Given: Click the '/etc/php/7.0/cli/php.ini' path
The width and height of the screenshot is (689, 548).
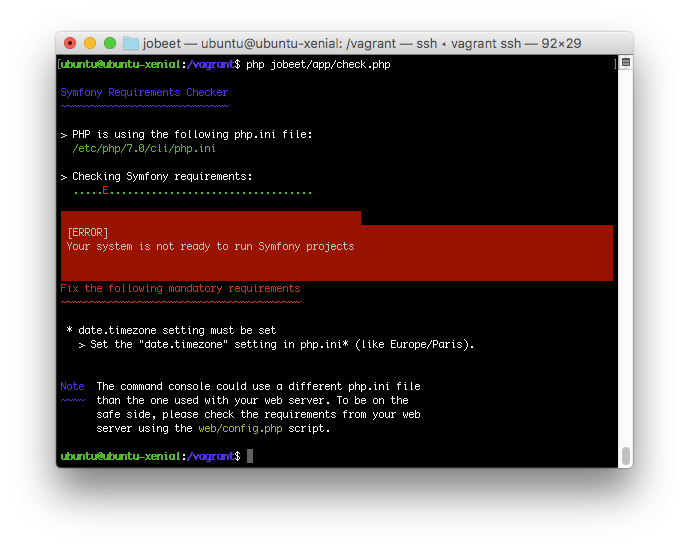Looking at the screenshot, I should pos(144,149).
